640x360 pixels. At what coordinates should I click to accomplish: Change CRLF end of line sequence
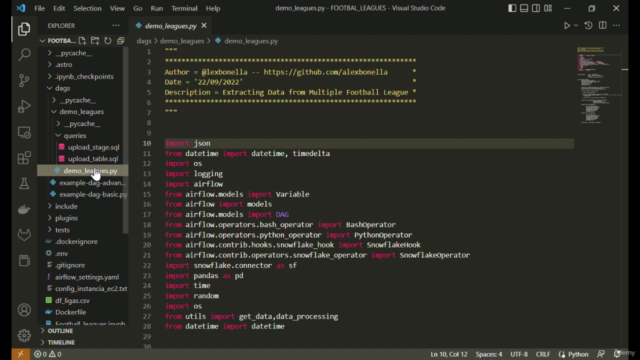(542, 354)
